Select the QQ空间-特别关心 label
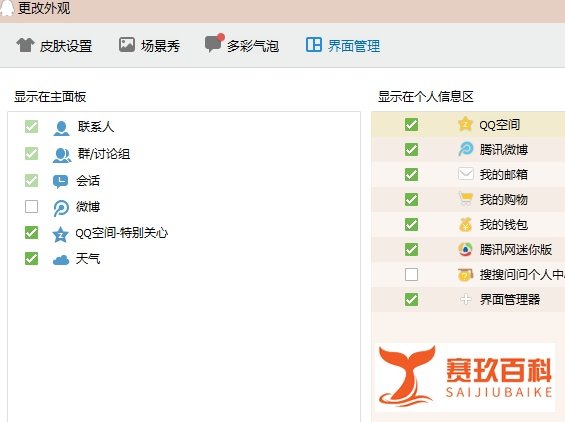 tap(122, 233)
